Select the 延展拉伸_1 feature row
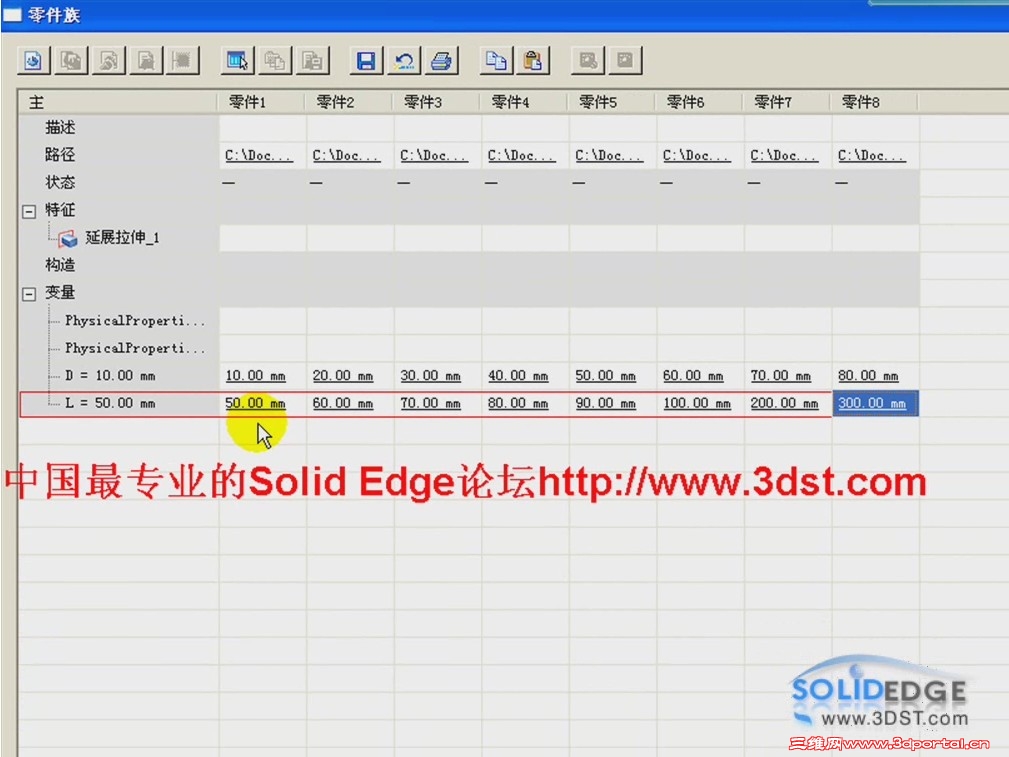The height and width of the screenshot is (757, 1009). pos(122,238)
